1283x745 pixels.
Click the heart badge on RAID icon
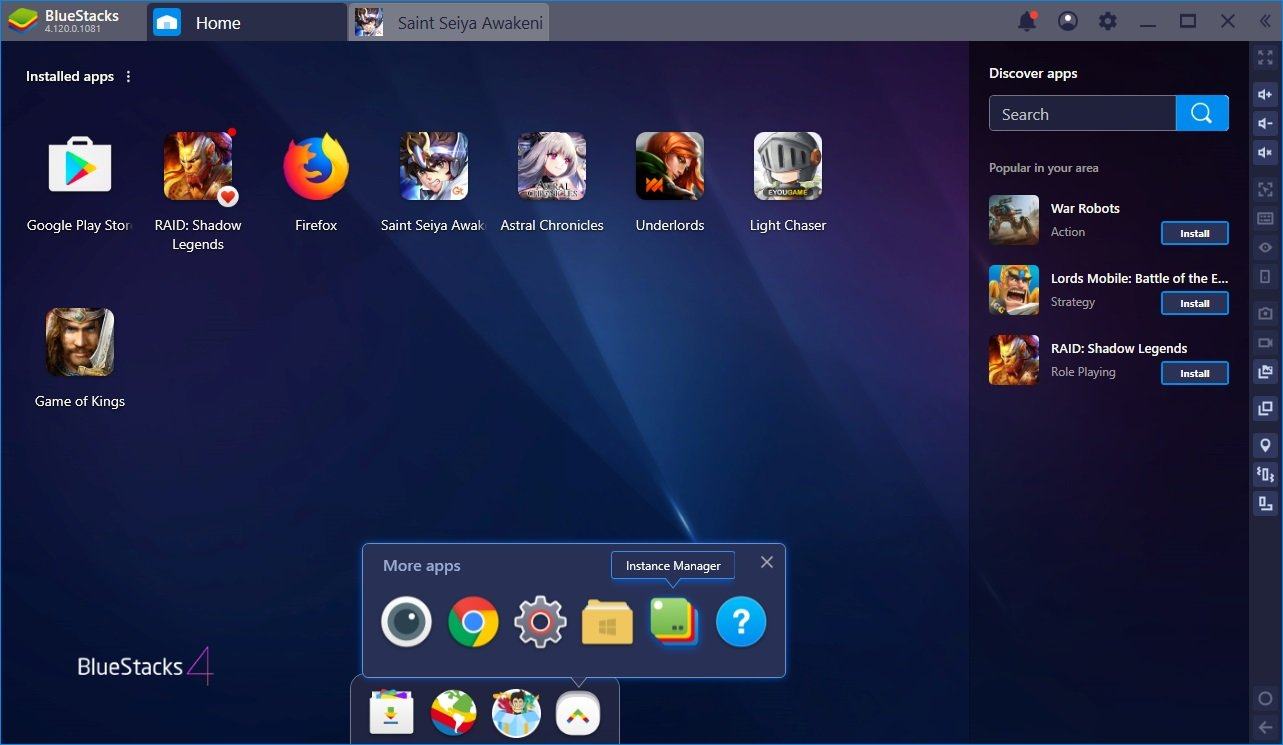point(228,195)
